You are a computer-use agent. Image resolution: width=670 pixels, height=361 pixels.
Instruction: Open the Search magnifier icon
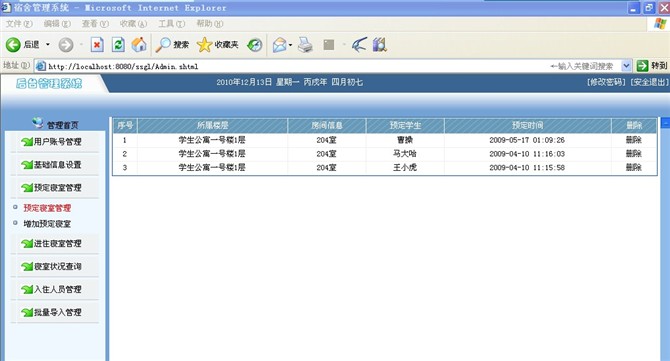click(163, 44)
